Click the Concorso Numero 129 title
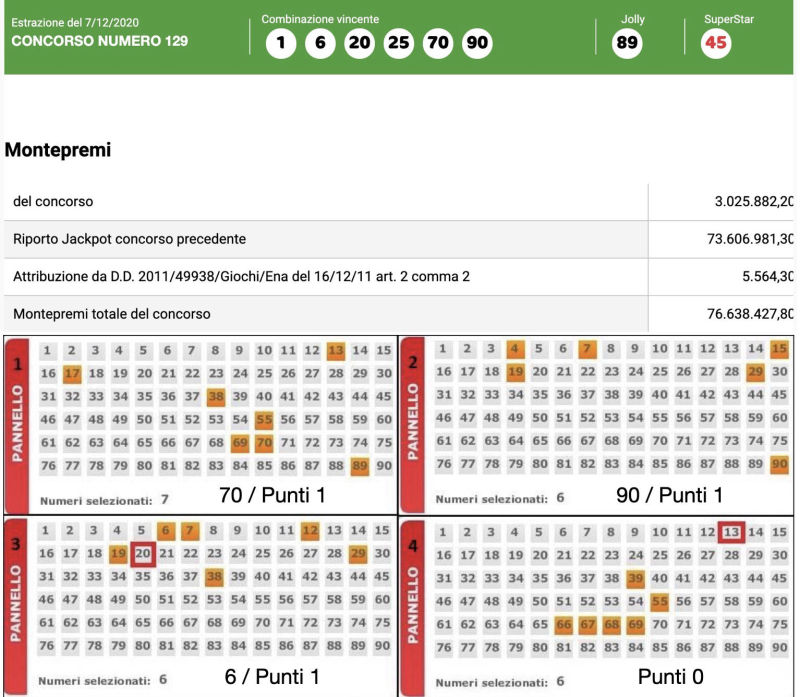This screenshot has width=800, height=697. tap(99, 42)
